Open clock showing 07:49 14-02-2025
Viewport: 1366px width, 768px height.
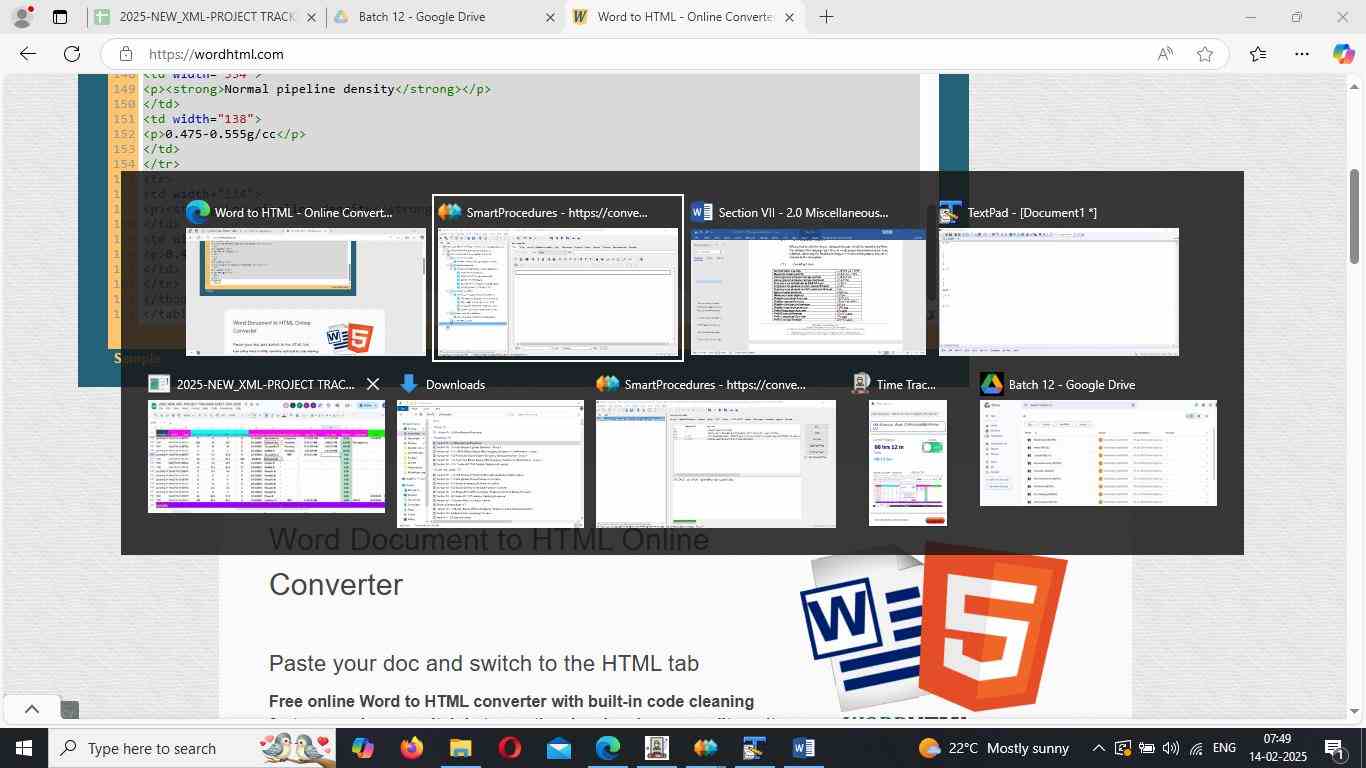coord(1276,748)
